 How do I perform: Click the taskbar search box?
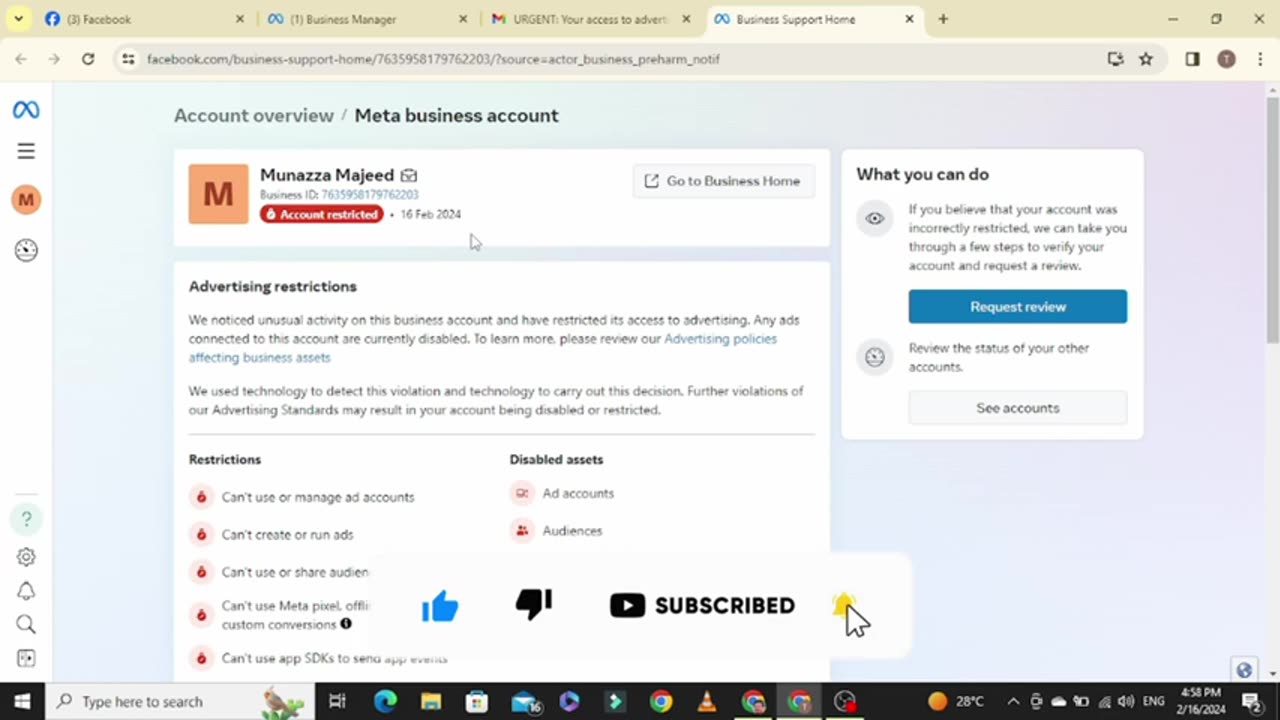tap(180, 701)
